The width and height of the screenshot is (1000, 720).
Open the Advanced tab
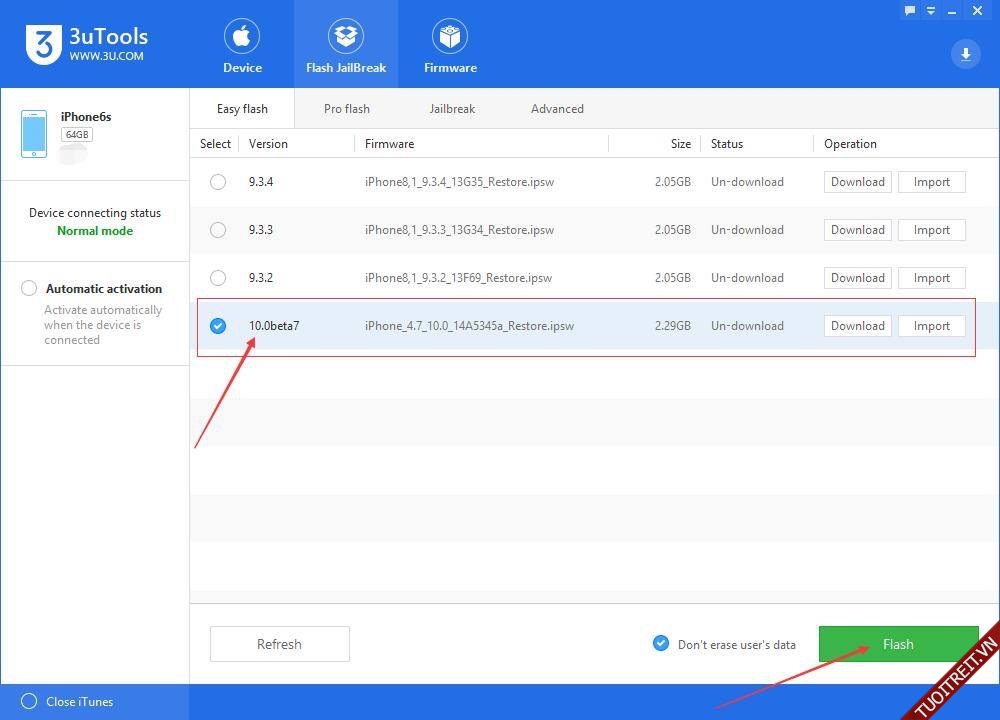point(557,109)
